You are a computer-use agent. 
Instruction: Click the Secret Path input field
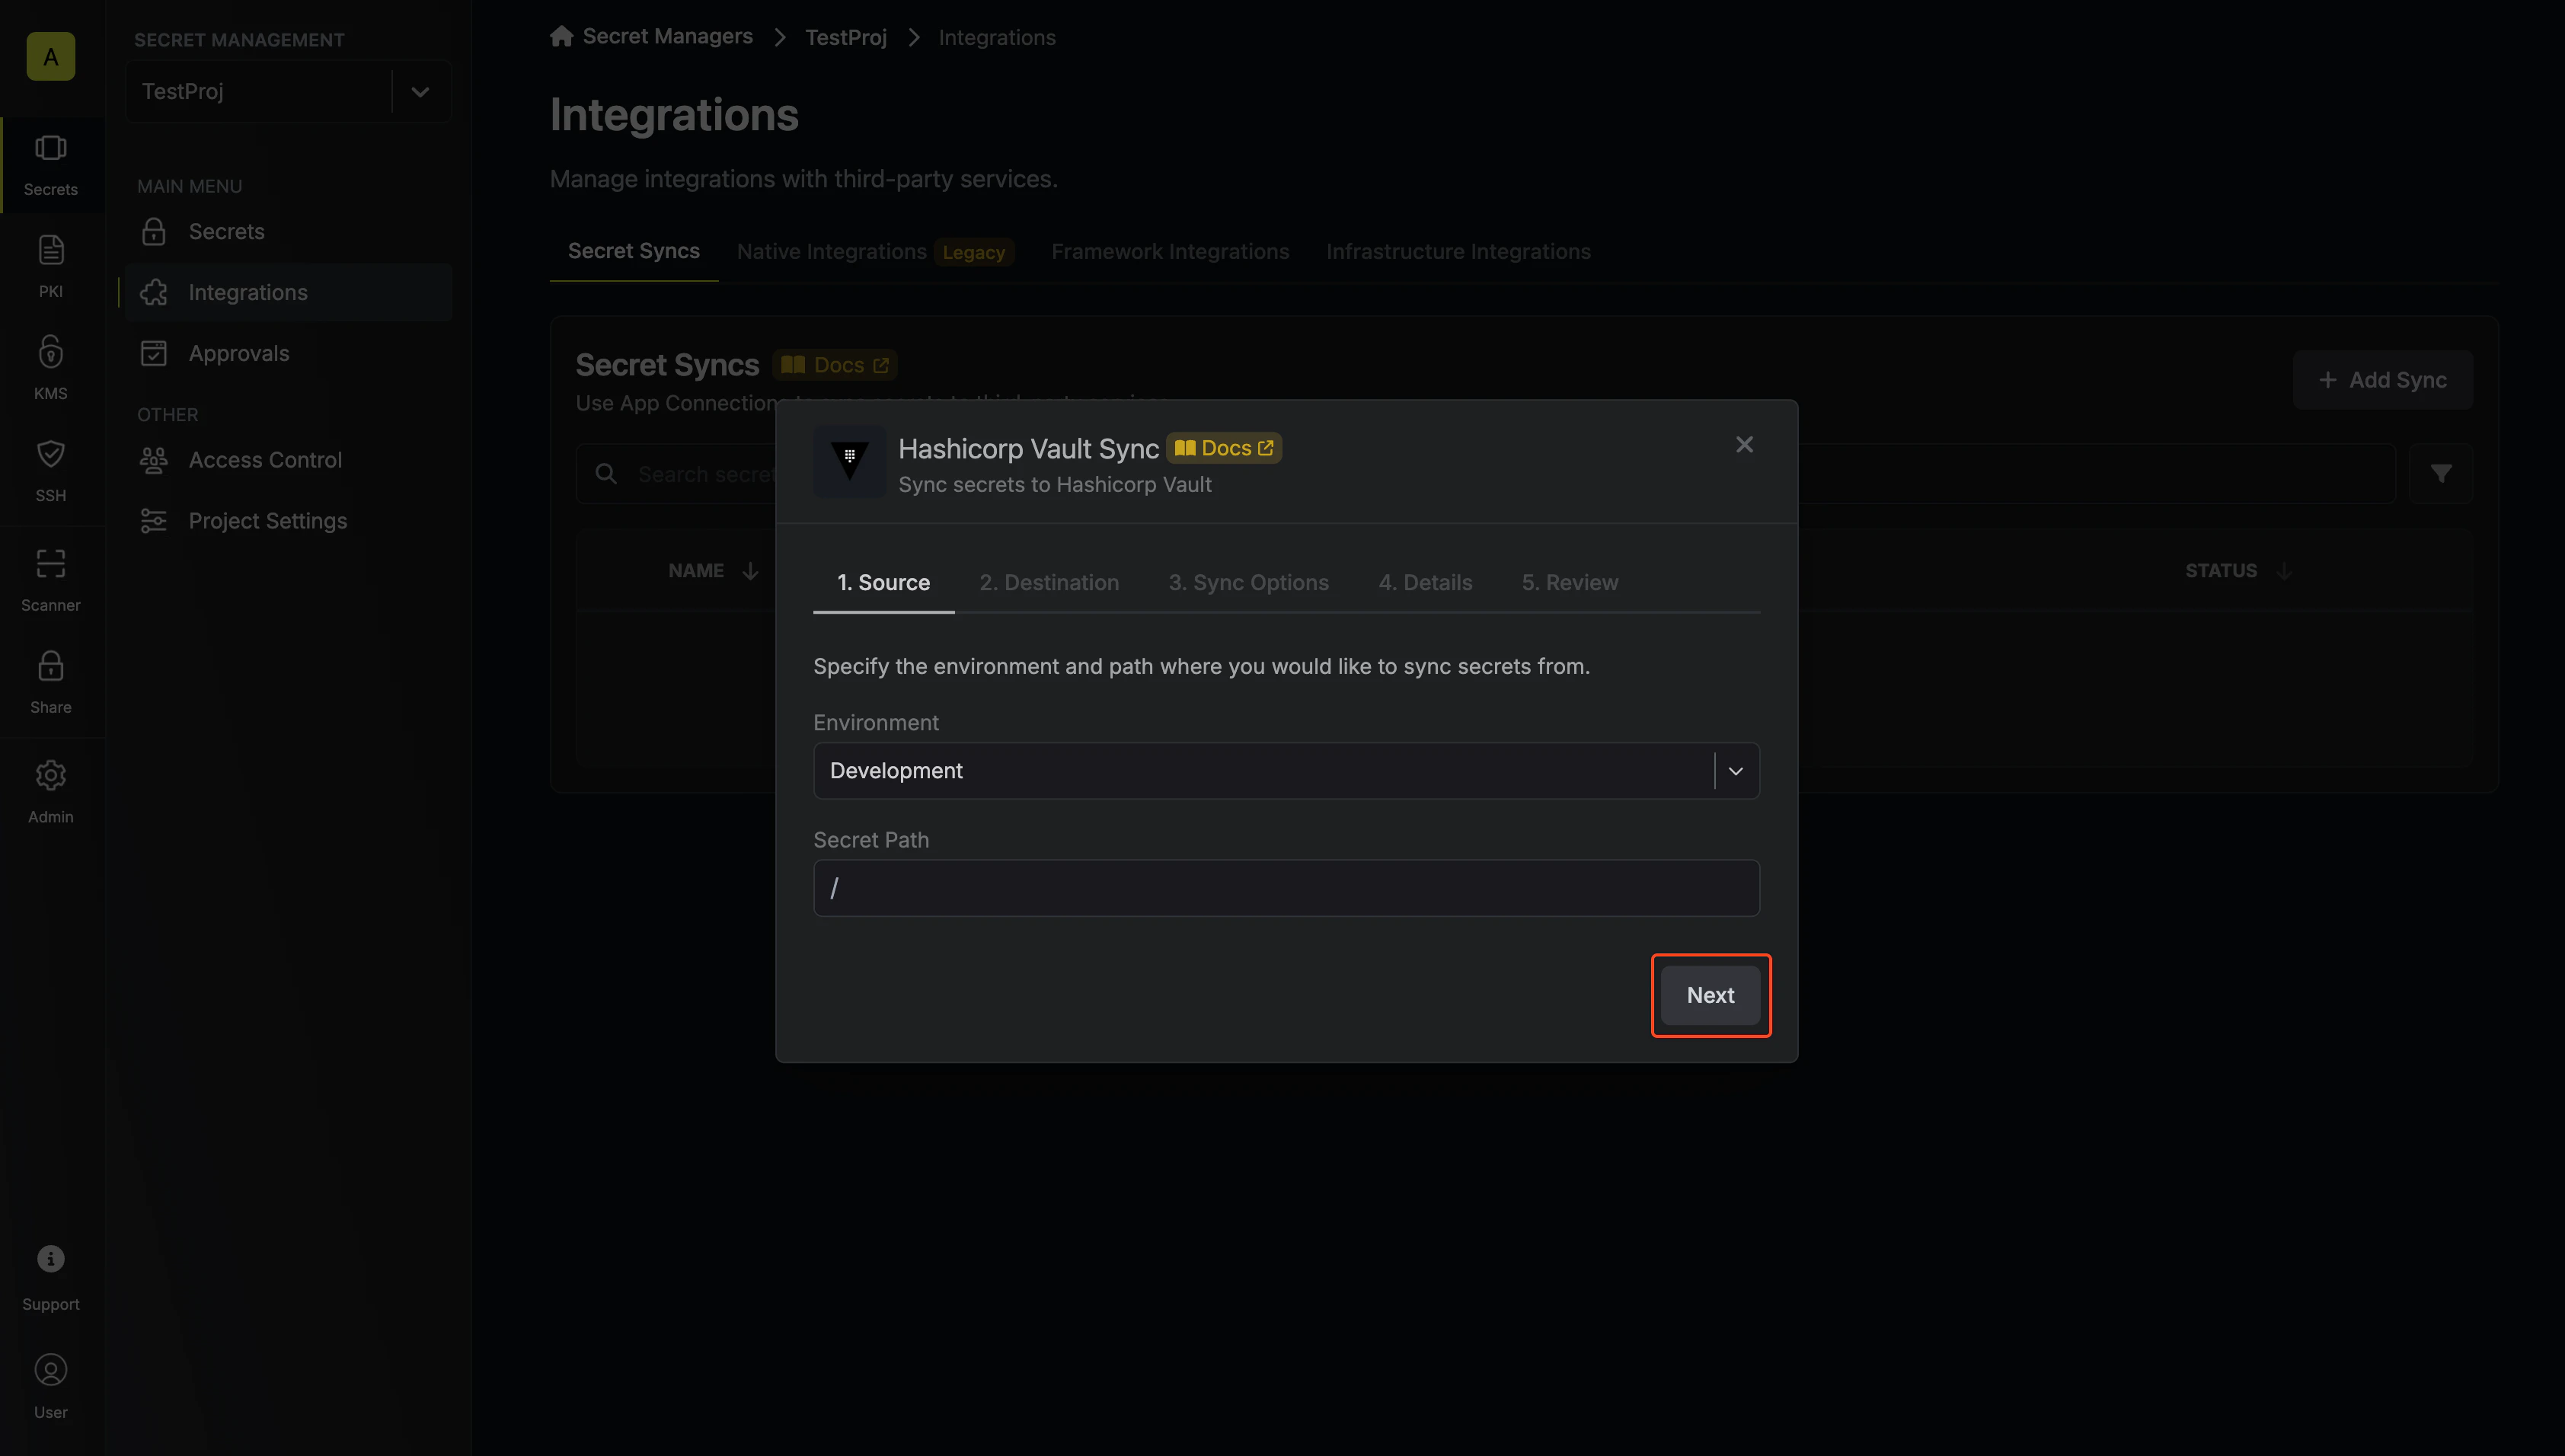tap(1286, 888)
